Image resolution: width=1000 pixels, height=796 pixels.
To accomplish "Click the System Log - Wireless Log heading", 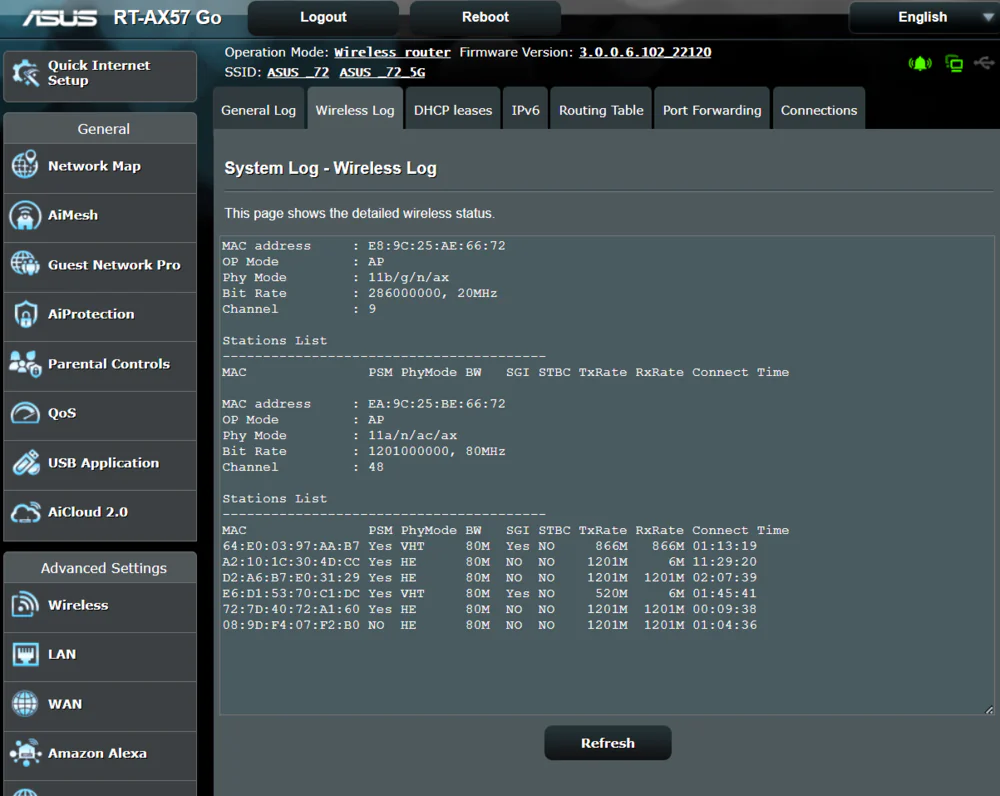I will [330, 168].
